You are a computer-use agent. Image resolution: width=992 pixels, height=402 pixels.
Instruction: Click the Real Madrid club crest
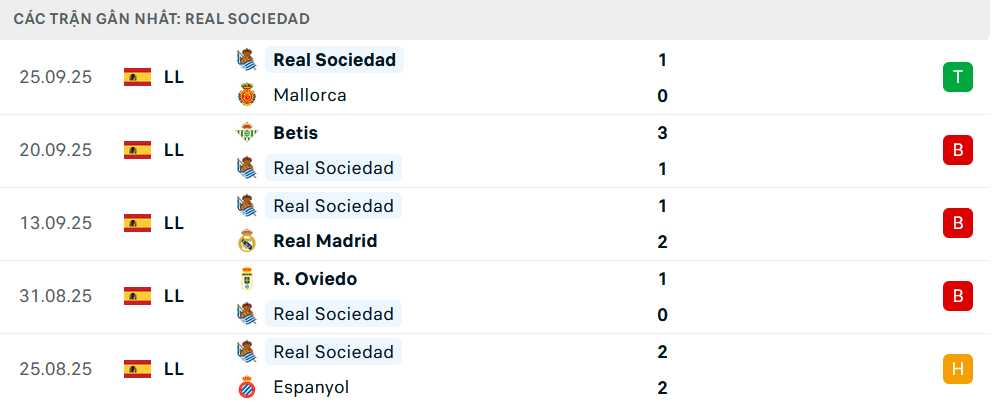(246, 241)
